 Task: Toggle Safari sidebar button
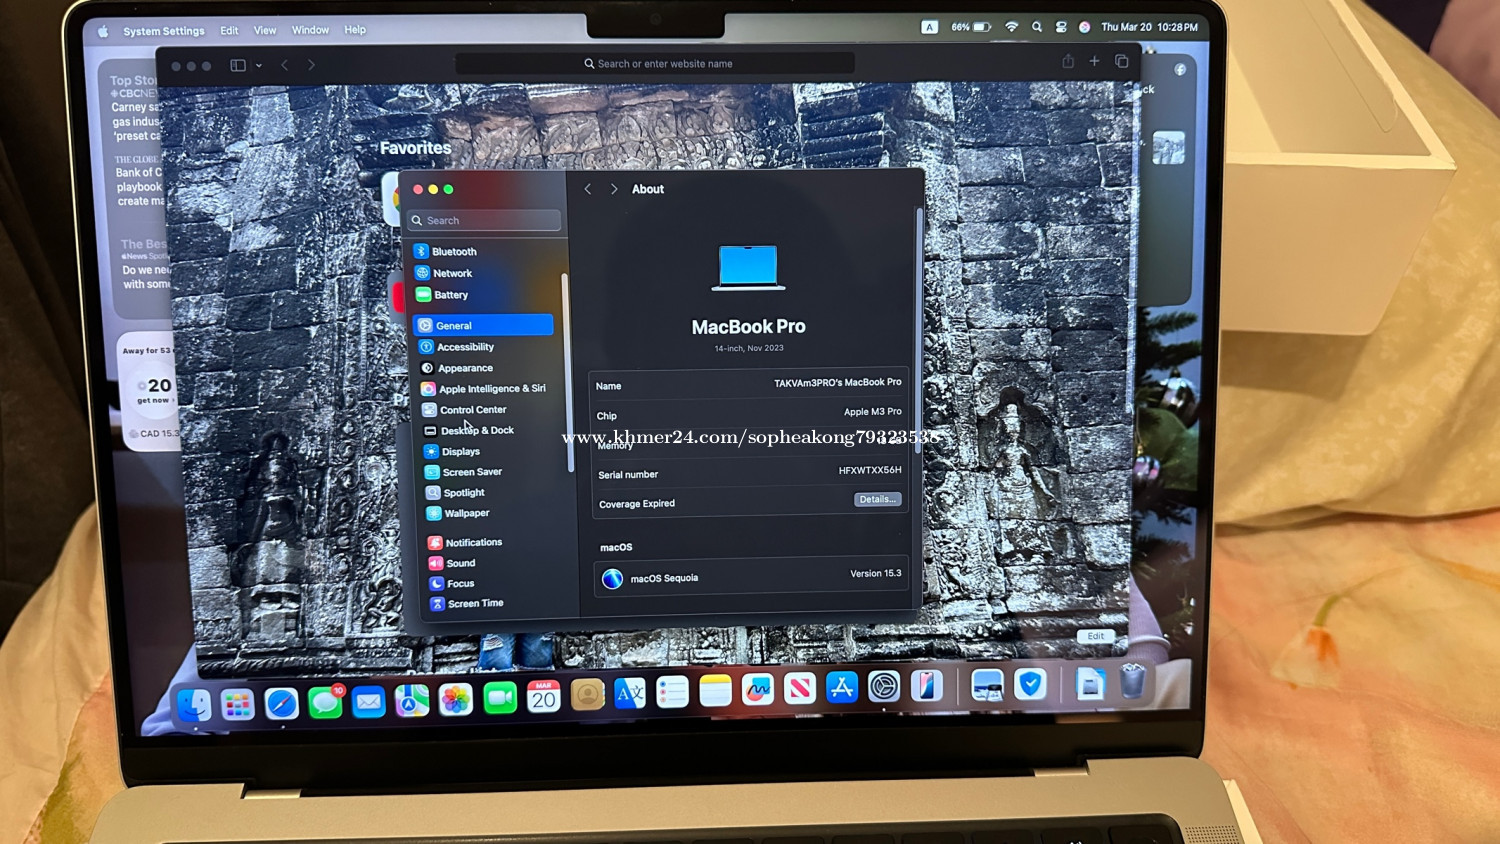tap(238, 65)
